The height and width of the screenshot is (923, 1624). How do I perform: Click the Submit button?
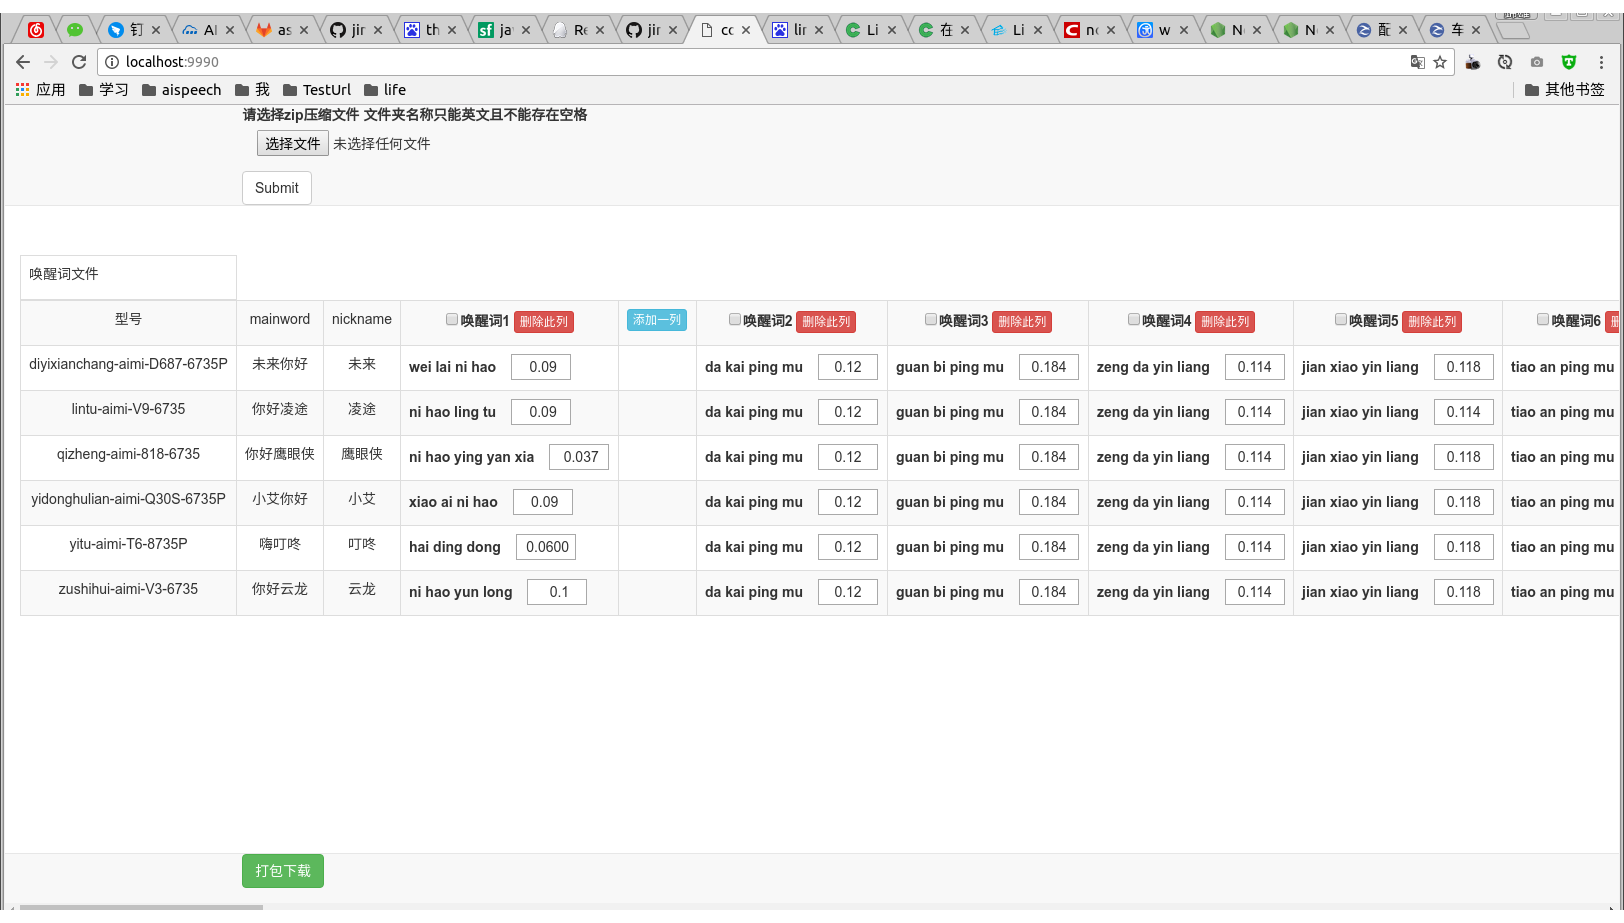pos(277,188)
